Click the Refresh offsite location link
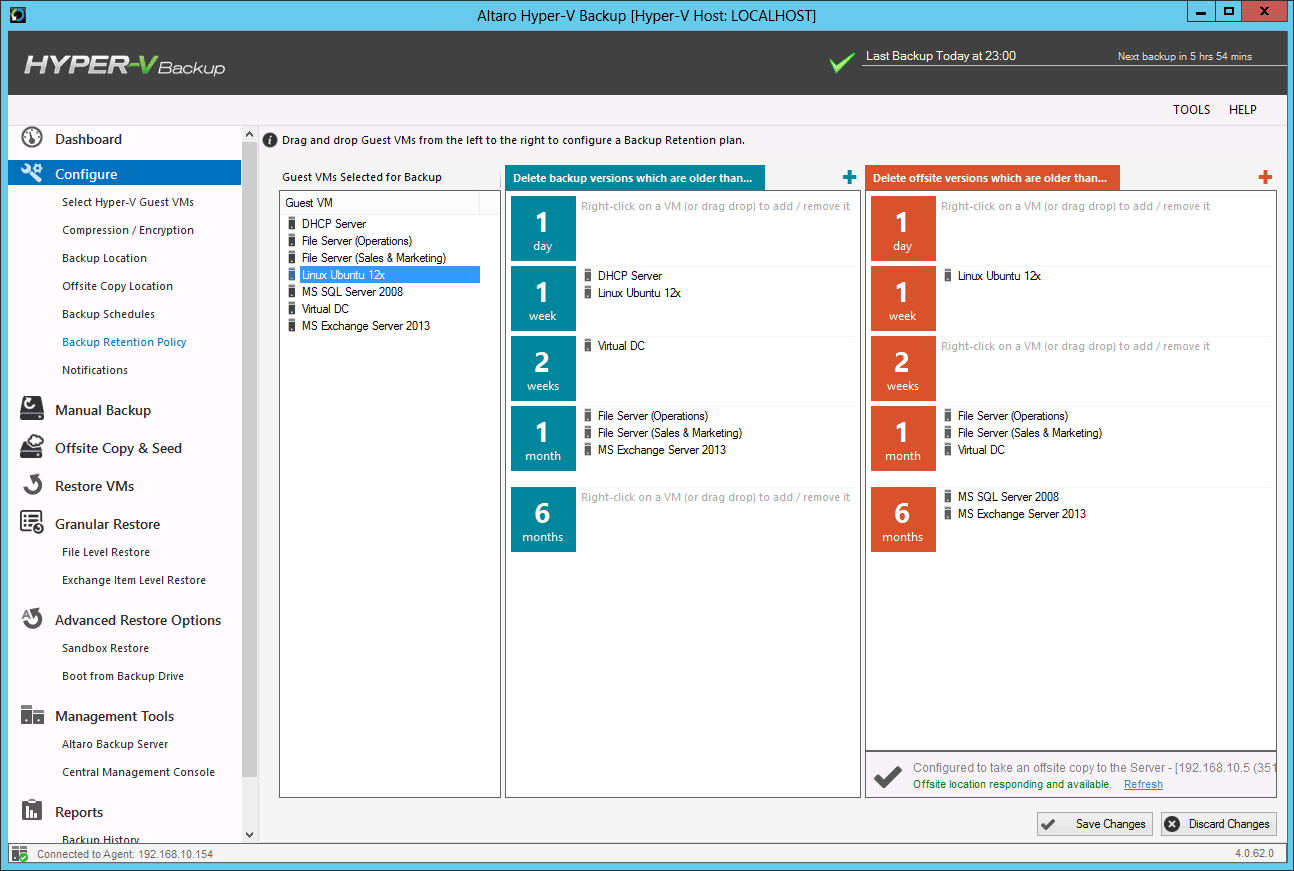This screenshot has width=1294, height=871. 1143,784
